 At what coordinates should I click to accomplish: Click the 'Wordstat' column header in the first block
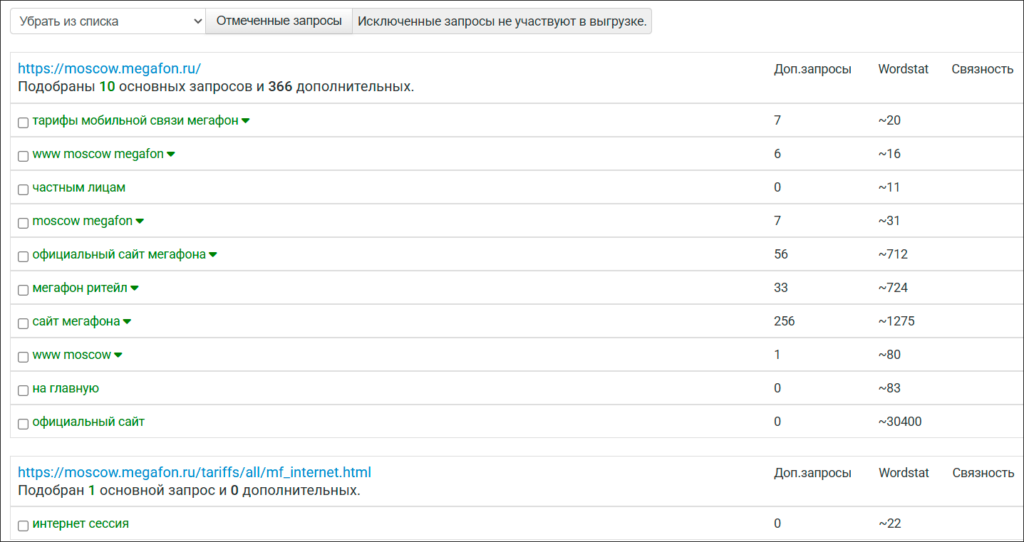(x=903, y=69)
